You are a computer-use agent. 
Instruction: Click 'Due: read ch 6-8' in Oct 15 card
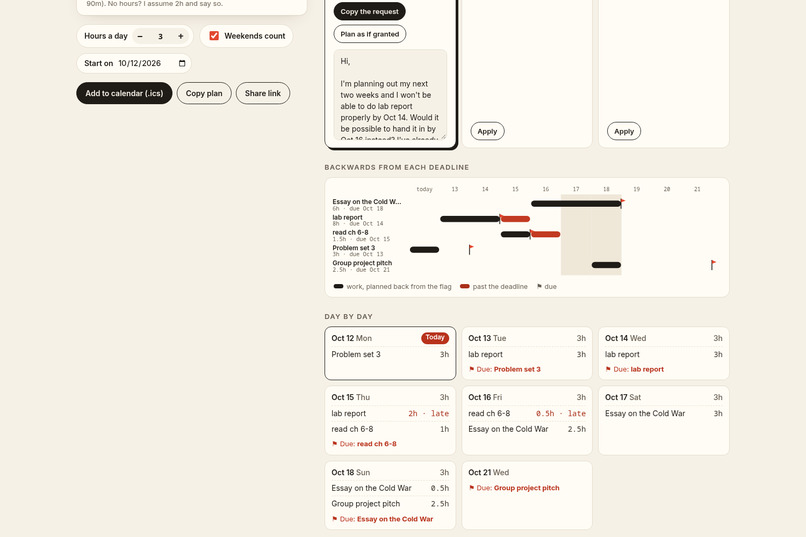pos(364,443)
